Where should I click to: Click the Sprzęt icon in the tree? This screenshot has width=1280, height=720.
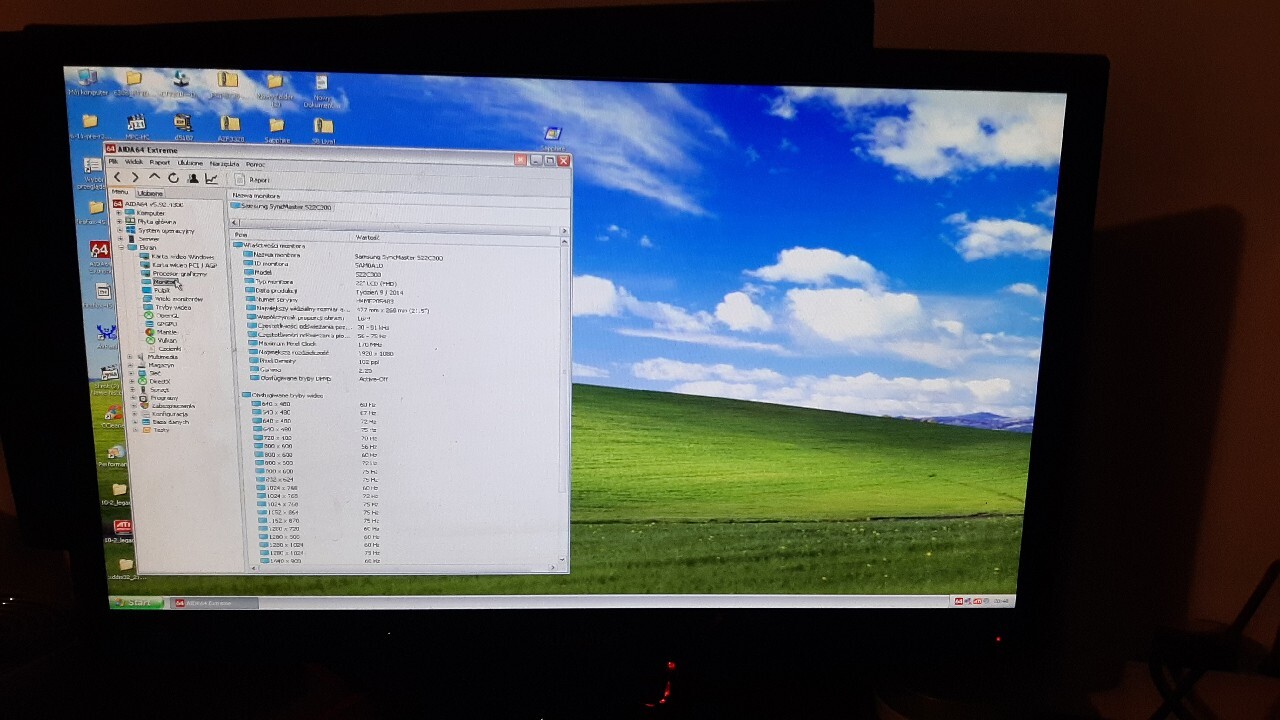(x=143, y=389)
